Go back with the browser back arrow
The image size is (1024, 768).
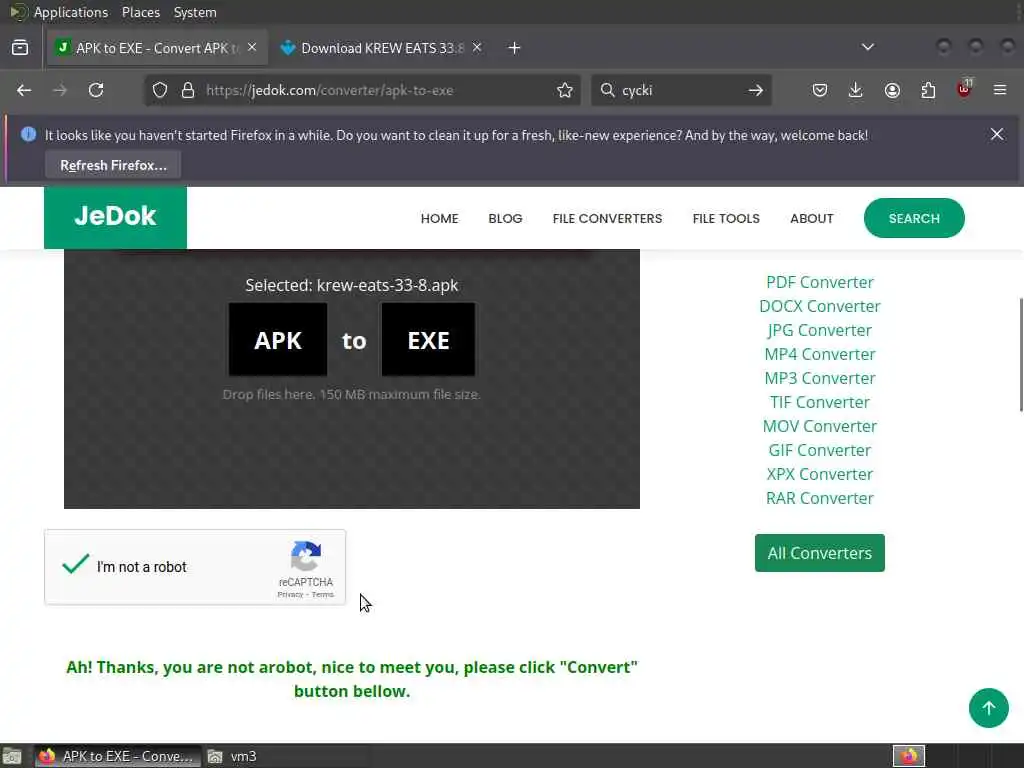pos(24,90)
